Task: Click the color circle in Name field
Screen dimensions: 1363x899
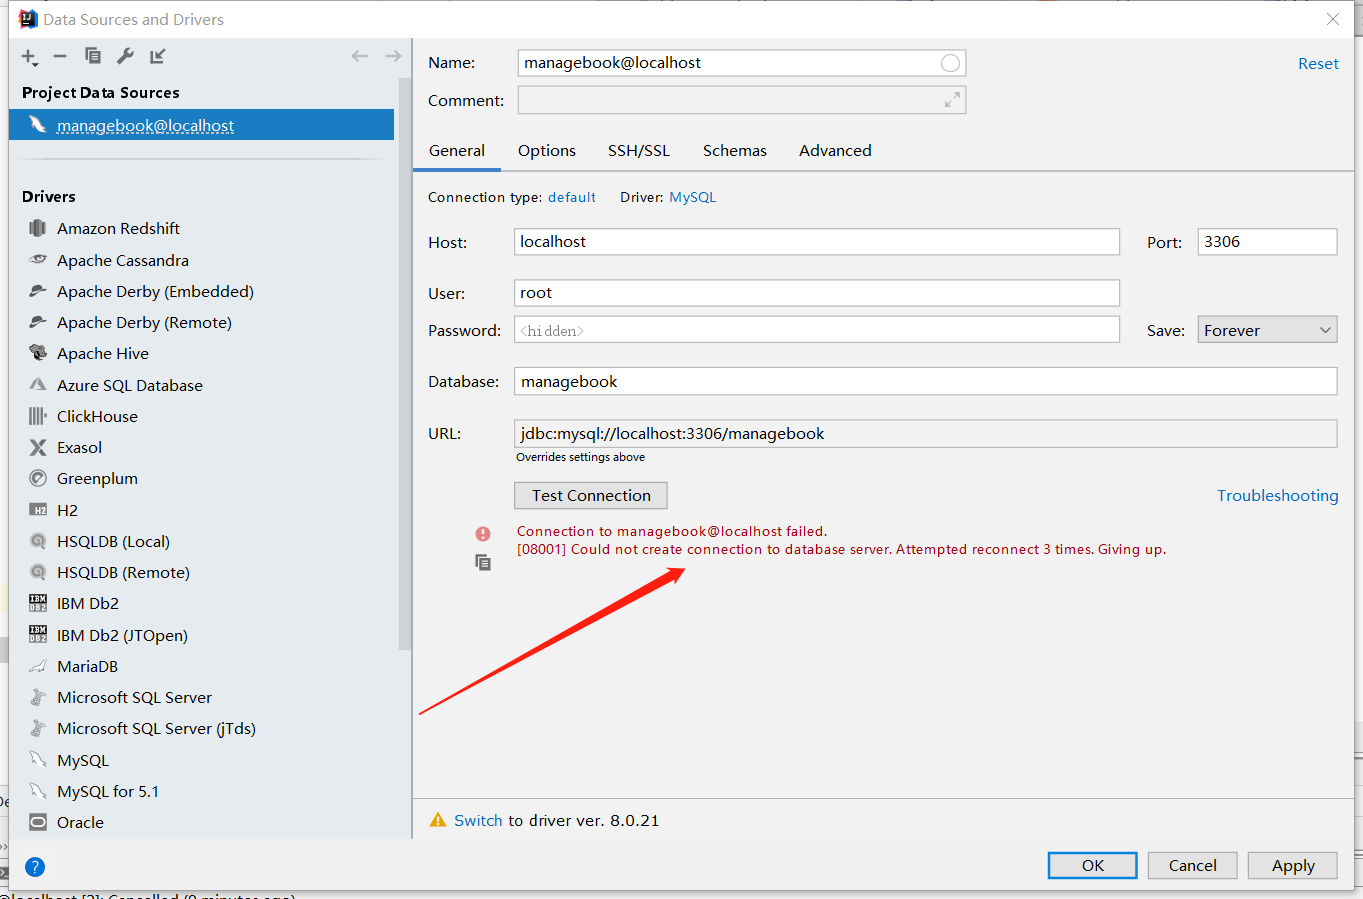Action: (x=950, y=63)
